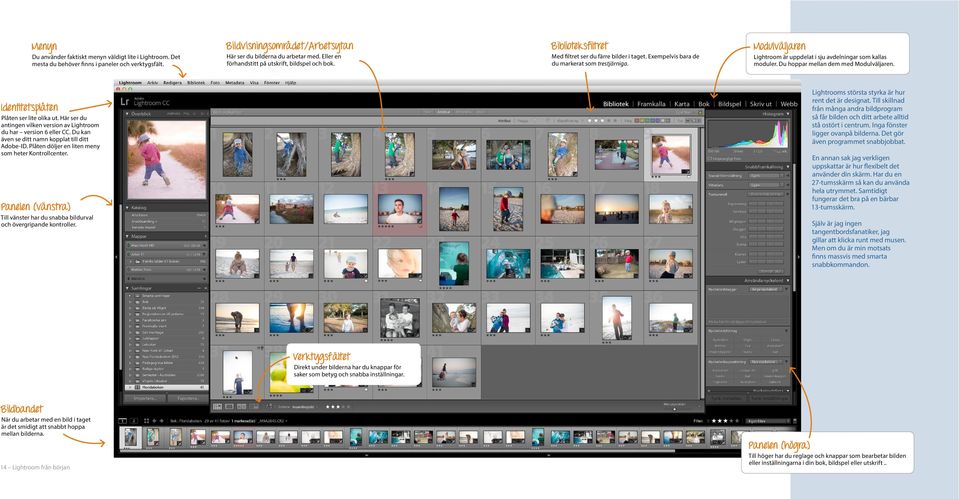The height and width of the screenshot is (499, 959).
Task: Open the Bibliotek menu in menu bar
Action: click(196, 83)
